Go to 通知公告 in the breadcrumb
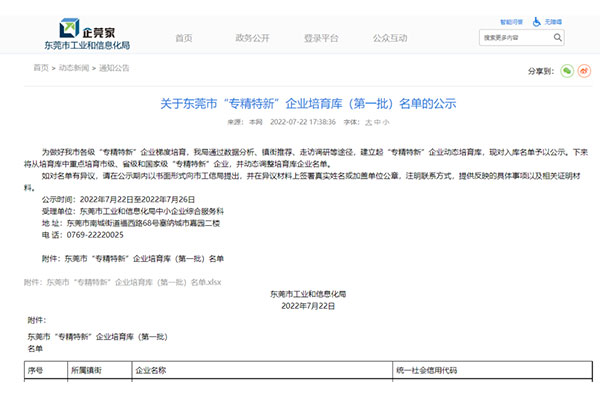 (114, 68)
